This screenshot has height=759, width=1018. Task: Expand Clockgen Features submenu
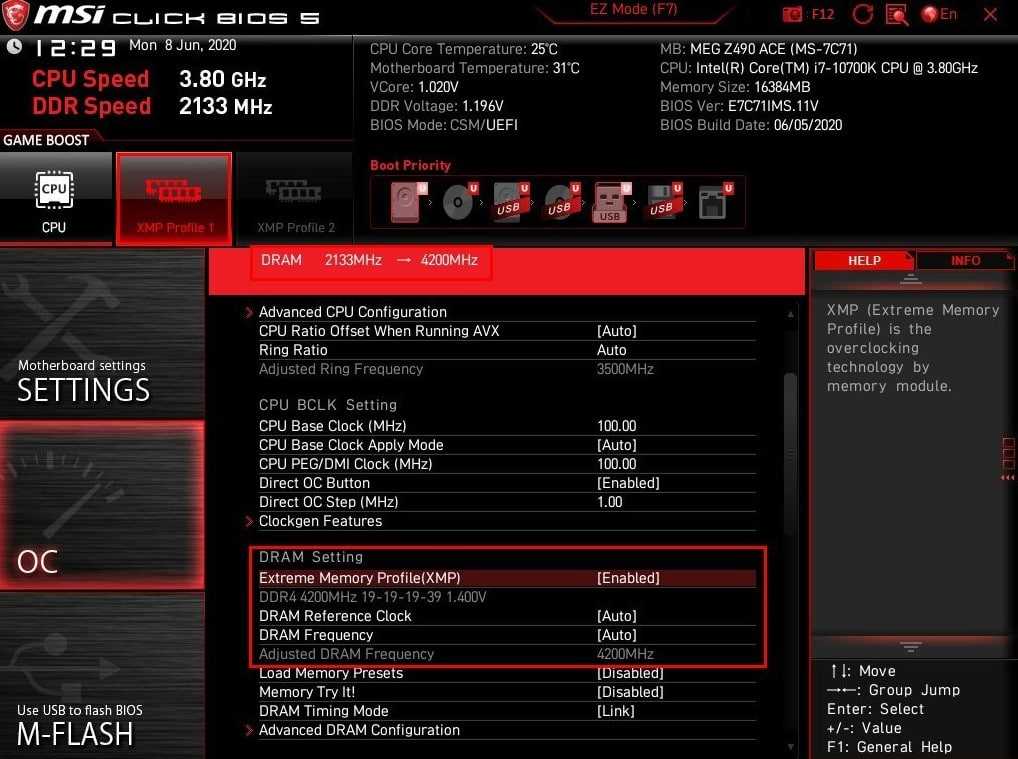pyautogui.click(x=320, y=521)
